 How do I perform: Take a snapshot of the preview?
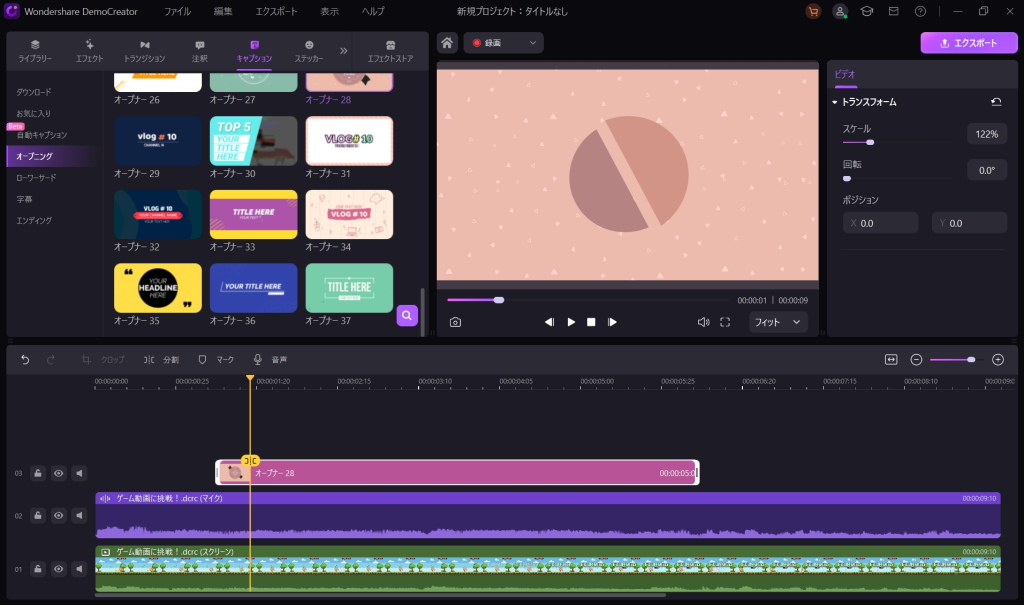pos(455,322)
